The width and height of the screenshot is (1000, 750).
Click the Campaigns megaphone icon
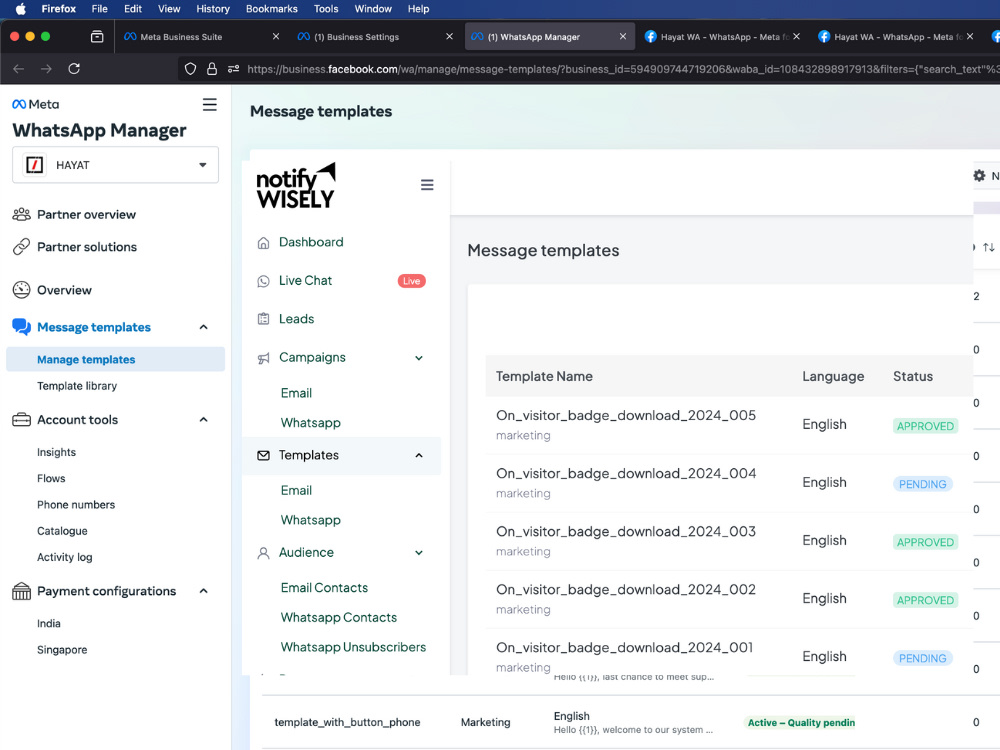(x=263, y=358)
